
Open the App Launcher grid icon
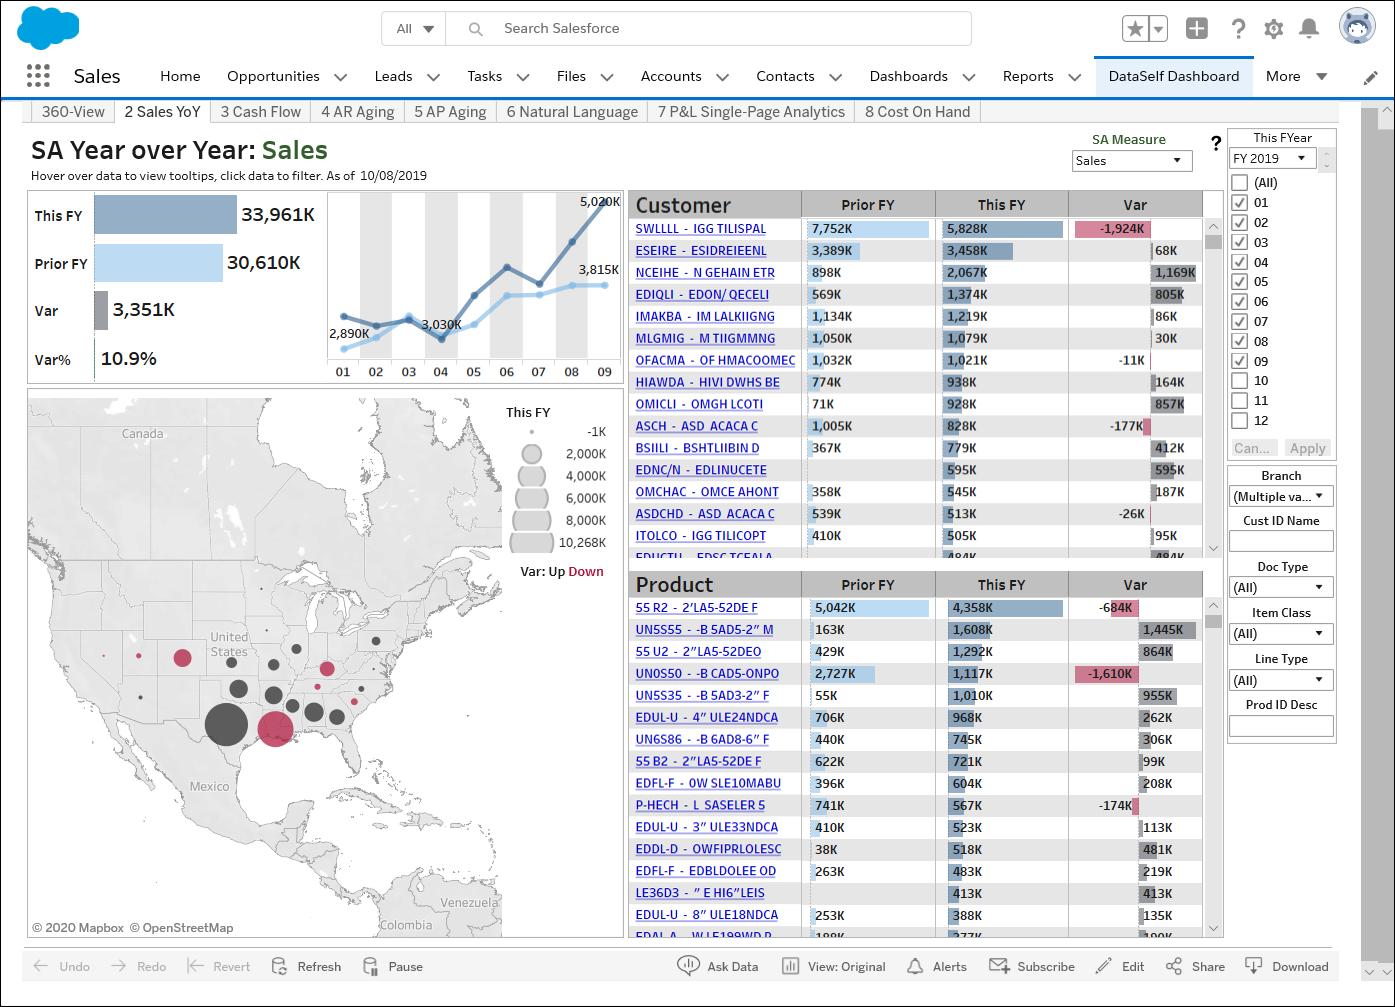tap(38, 76)
